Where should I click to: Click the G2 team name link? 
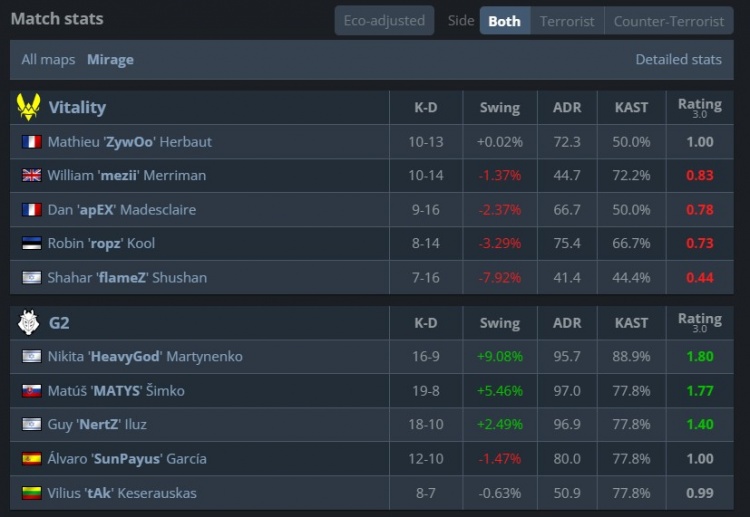(x=59, y=323)
